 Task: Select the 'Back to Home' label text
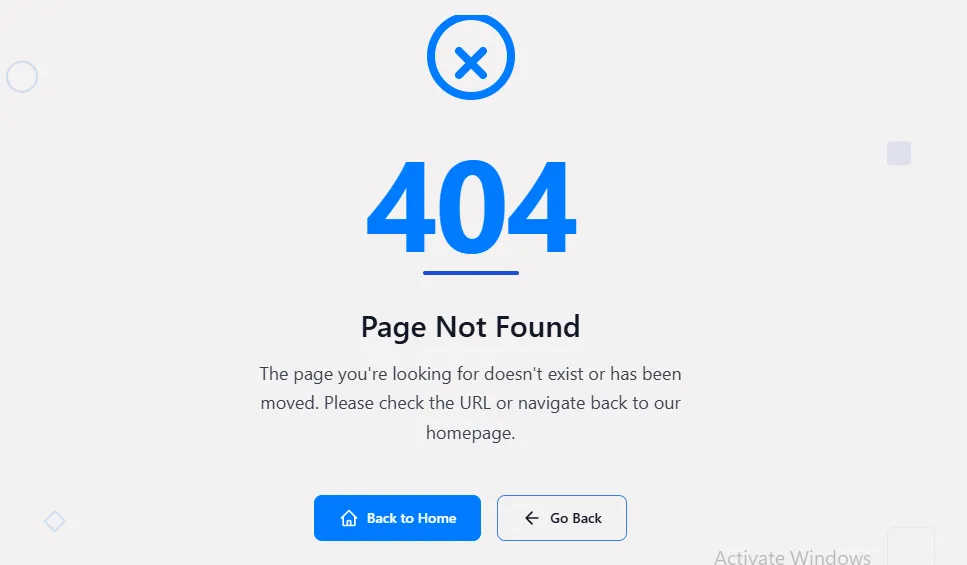(x=411, y=518)
